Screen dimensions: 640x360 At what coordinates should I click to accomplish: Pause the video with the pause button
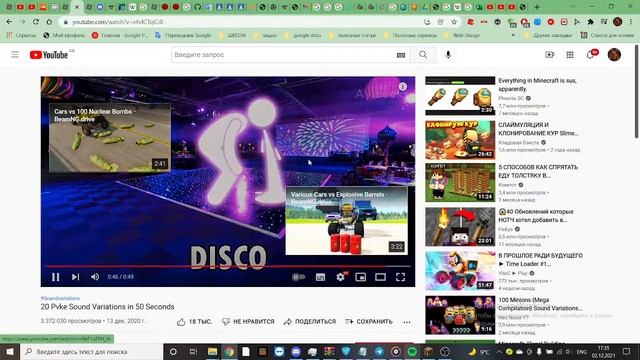pos(56,277)
